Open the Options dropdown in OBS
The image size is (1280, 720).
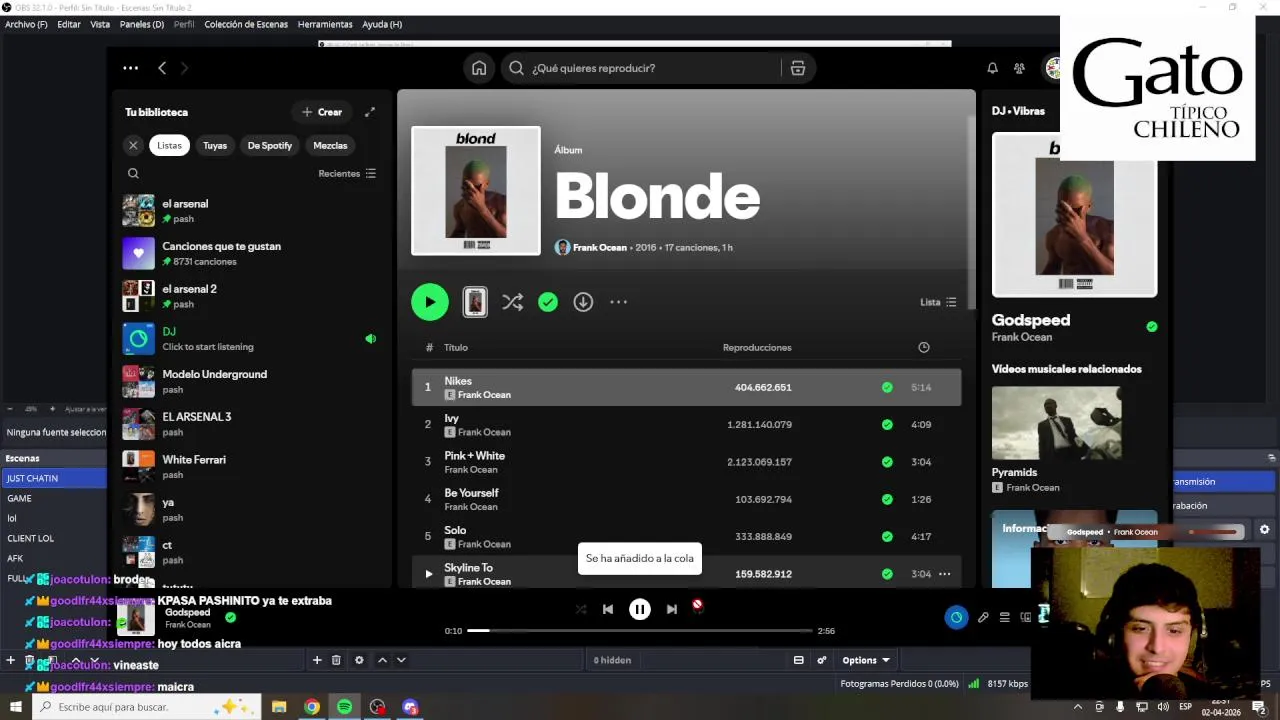click(x=866, y=660)
